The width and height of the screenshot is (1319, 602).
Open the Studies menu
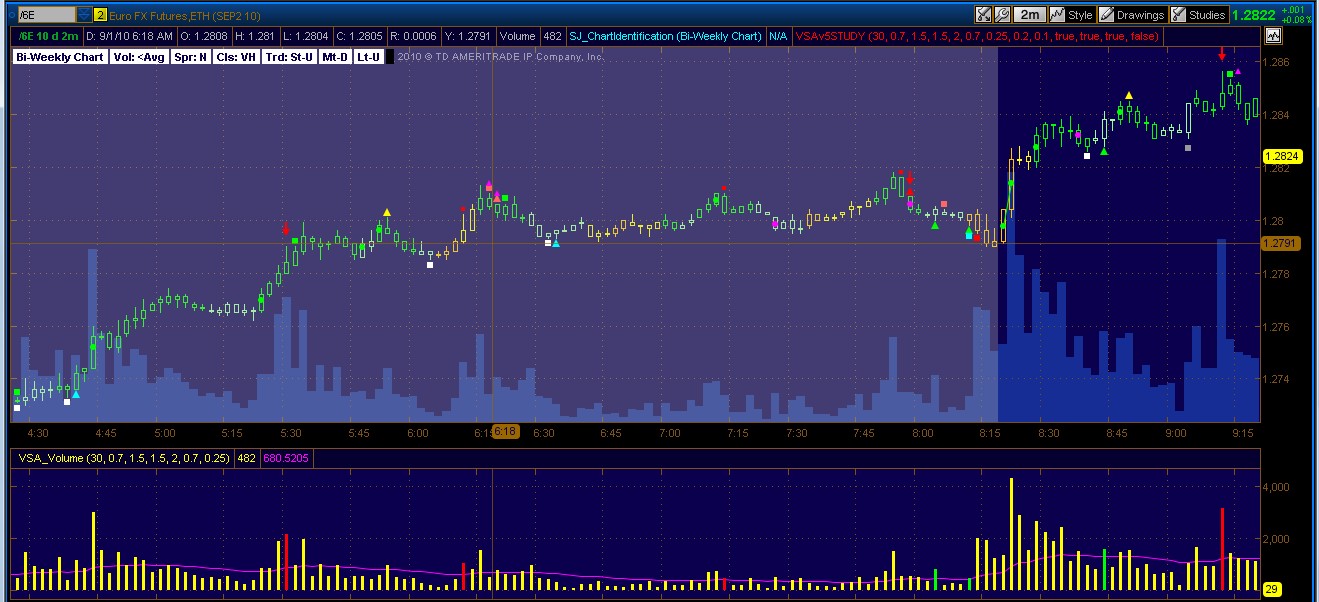click(x=1199, y=15)
